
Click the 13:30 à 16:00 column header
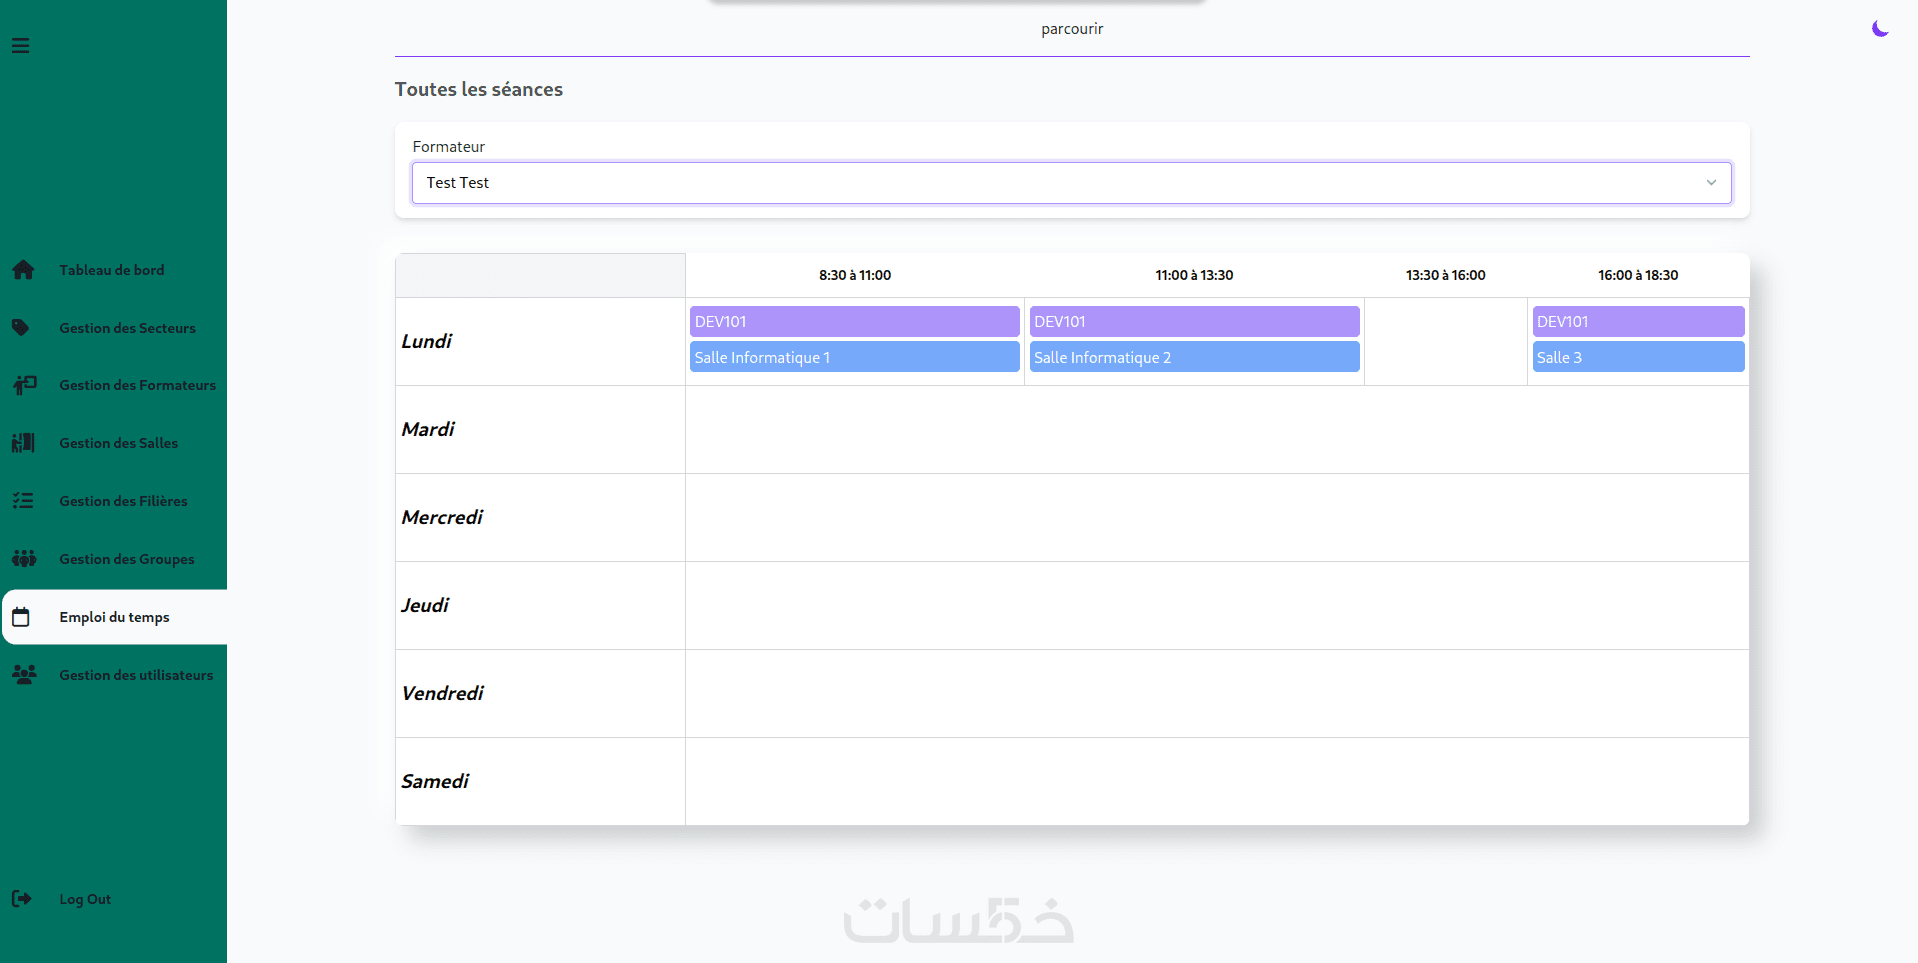(1445, 275)
